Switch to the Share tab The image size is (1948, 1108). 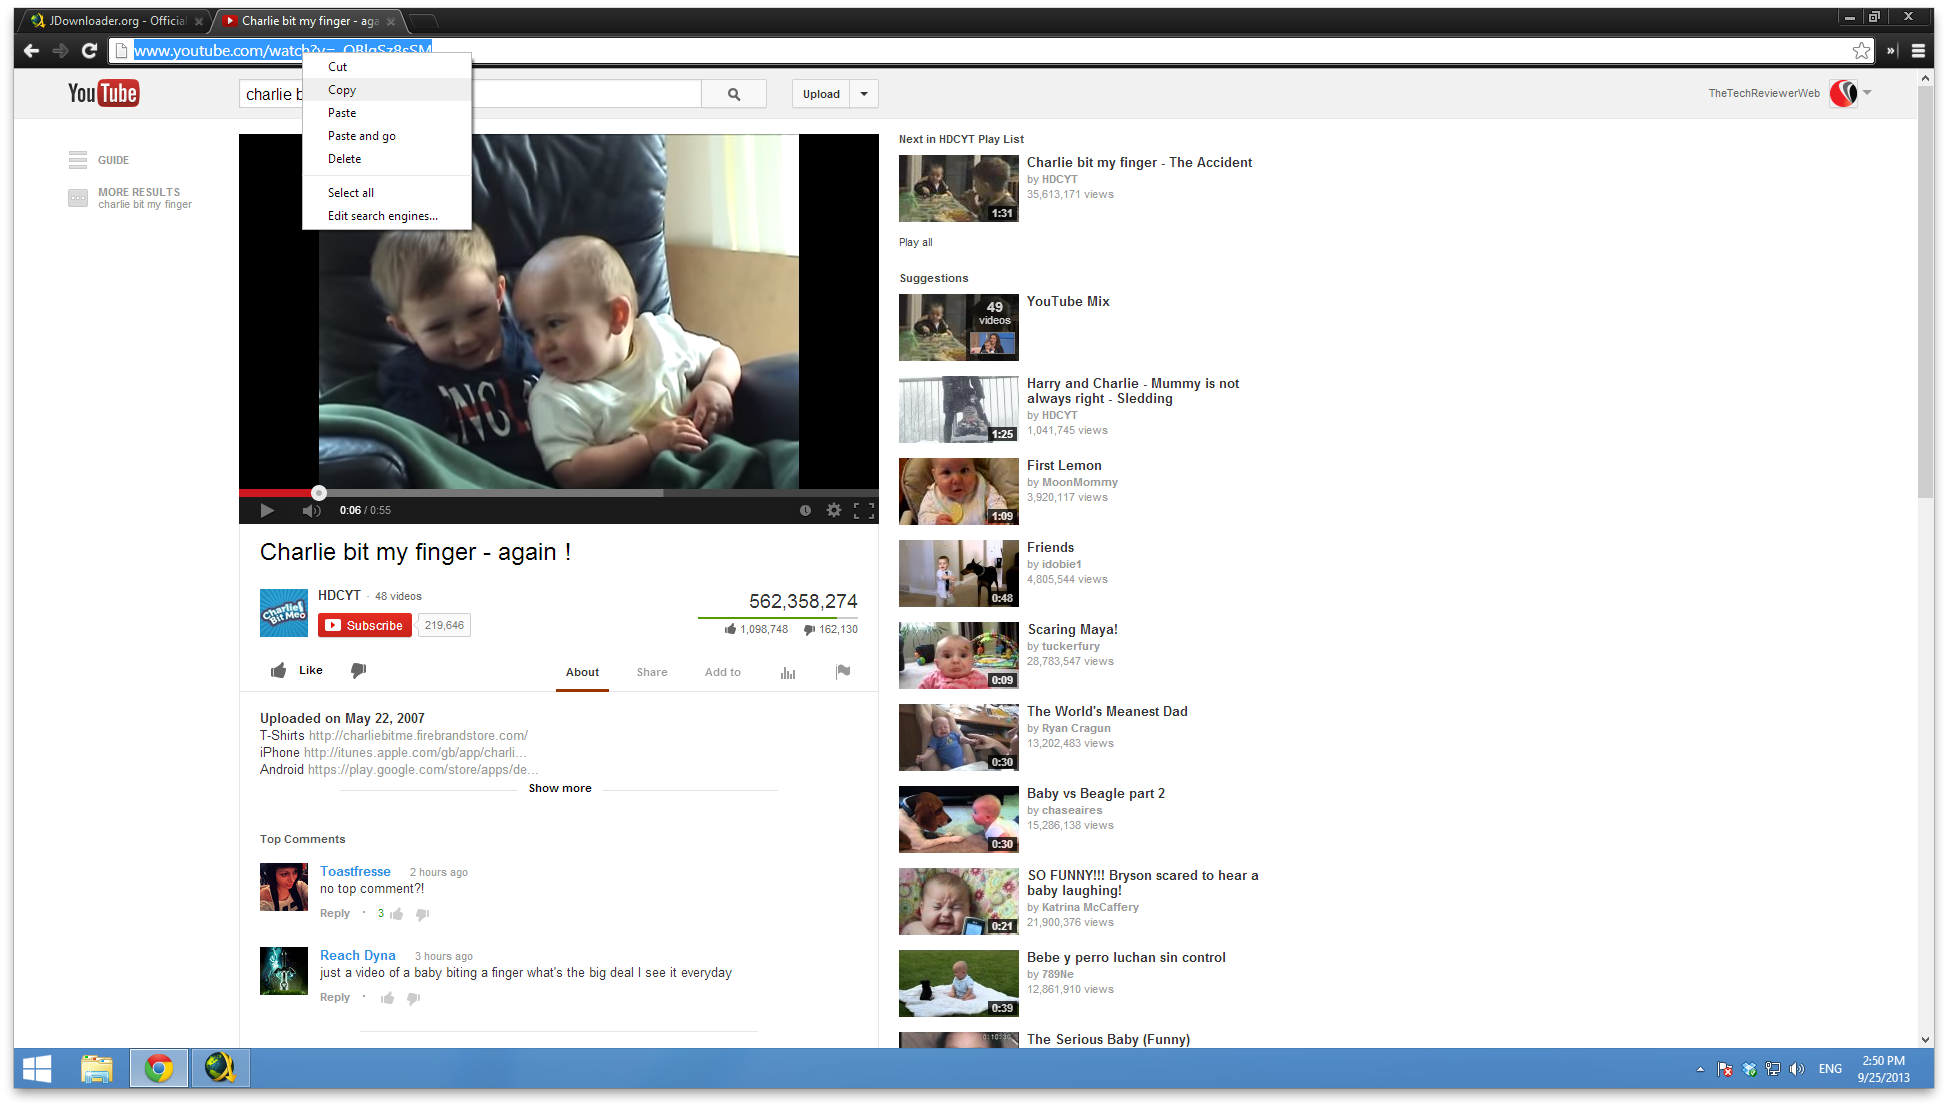click(x=651, y=672)
